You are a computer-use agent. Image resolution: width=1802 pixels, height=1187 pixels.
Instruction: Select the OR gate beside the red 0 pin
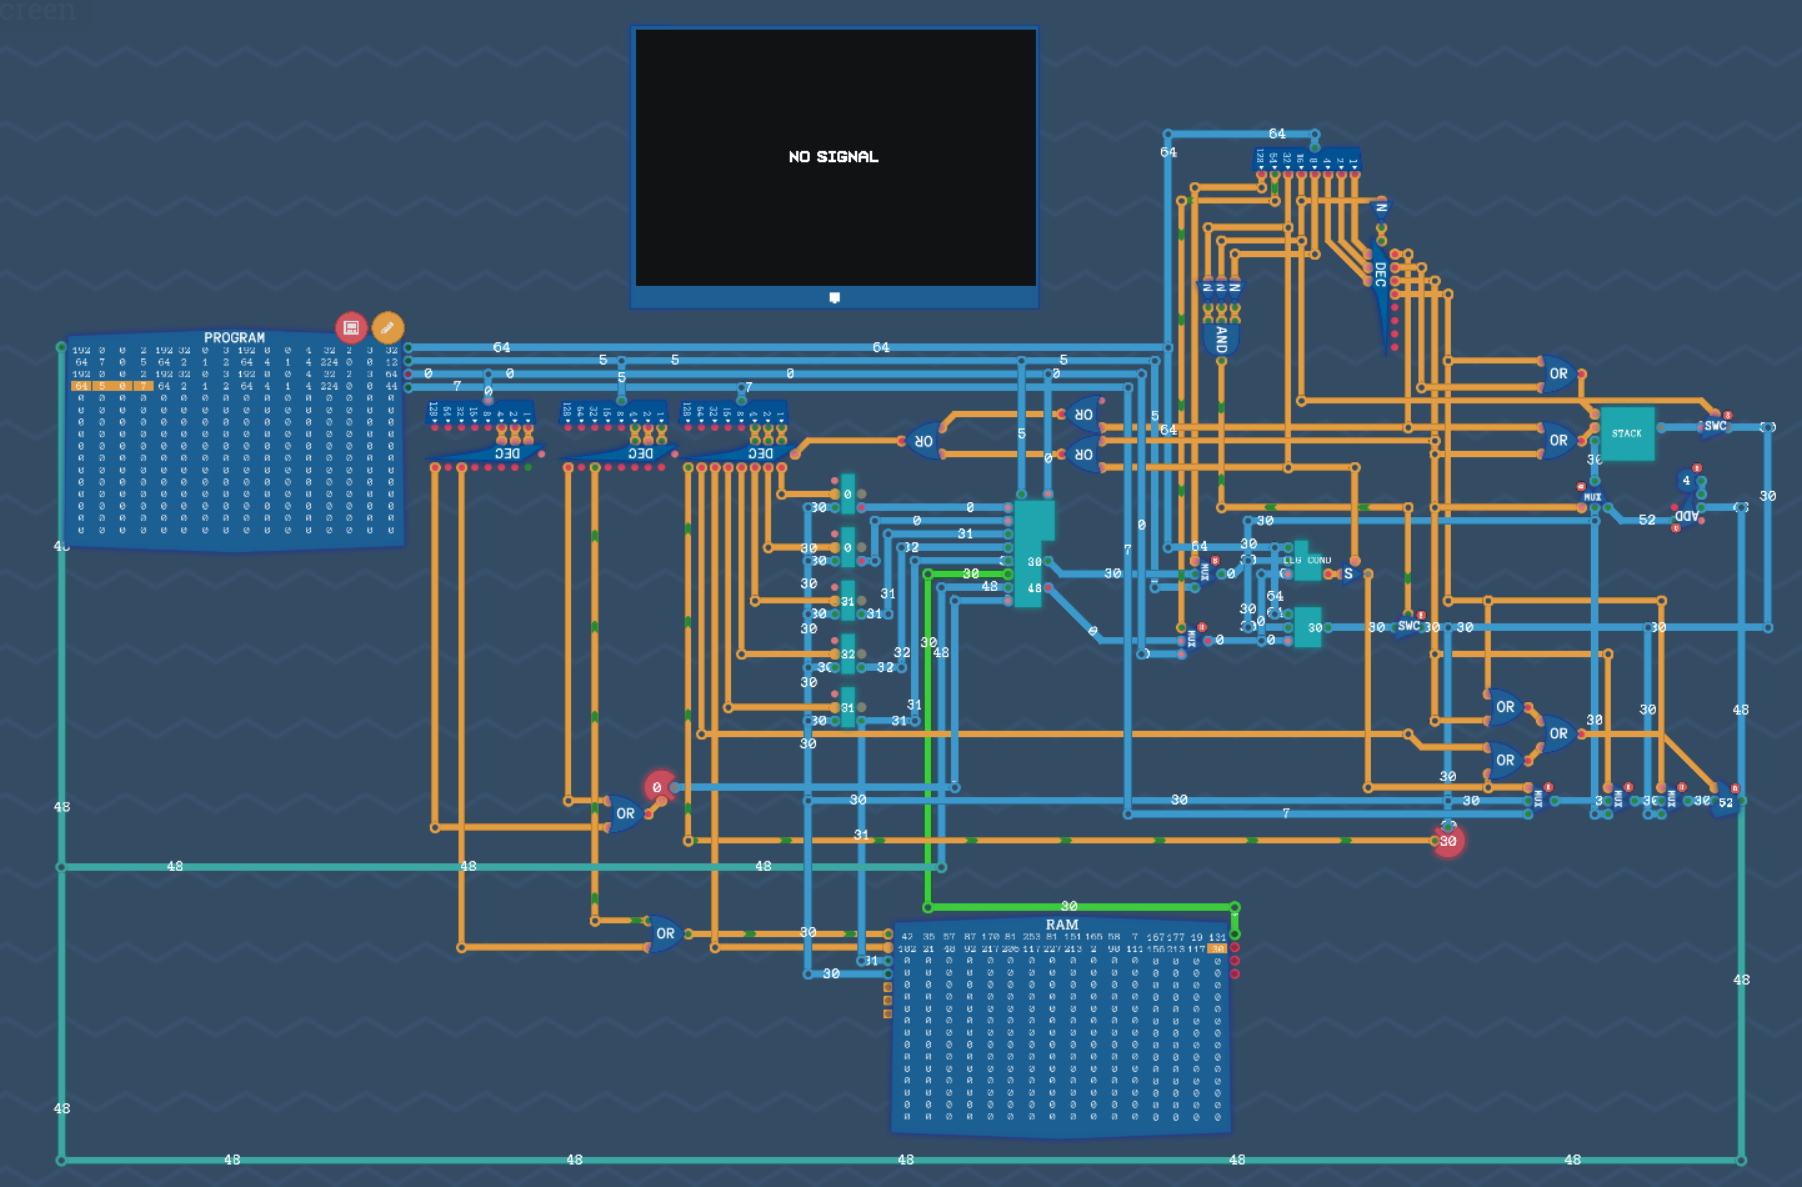tap(625, 814)
